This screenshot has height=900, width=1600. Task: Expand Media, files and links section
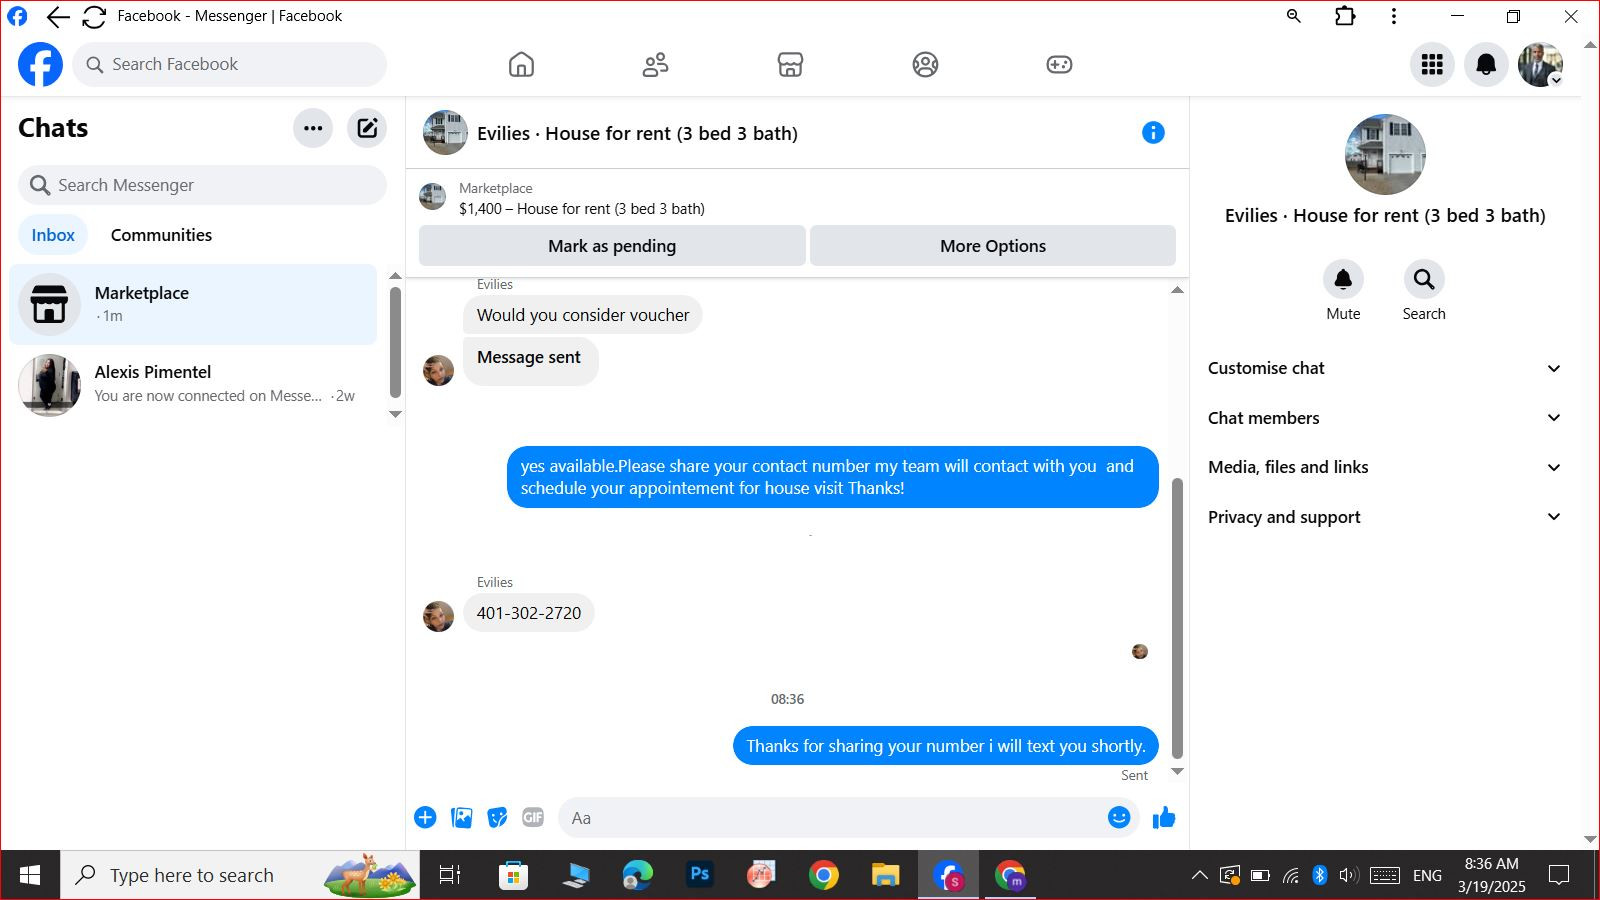[x=1384, y=467]
